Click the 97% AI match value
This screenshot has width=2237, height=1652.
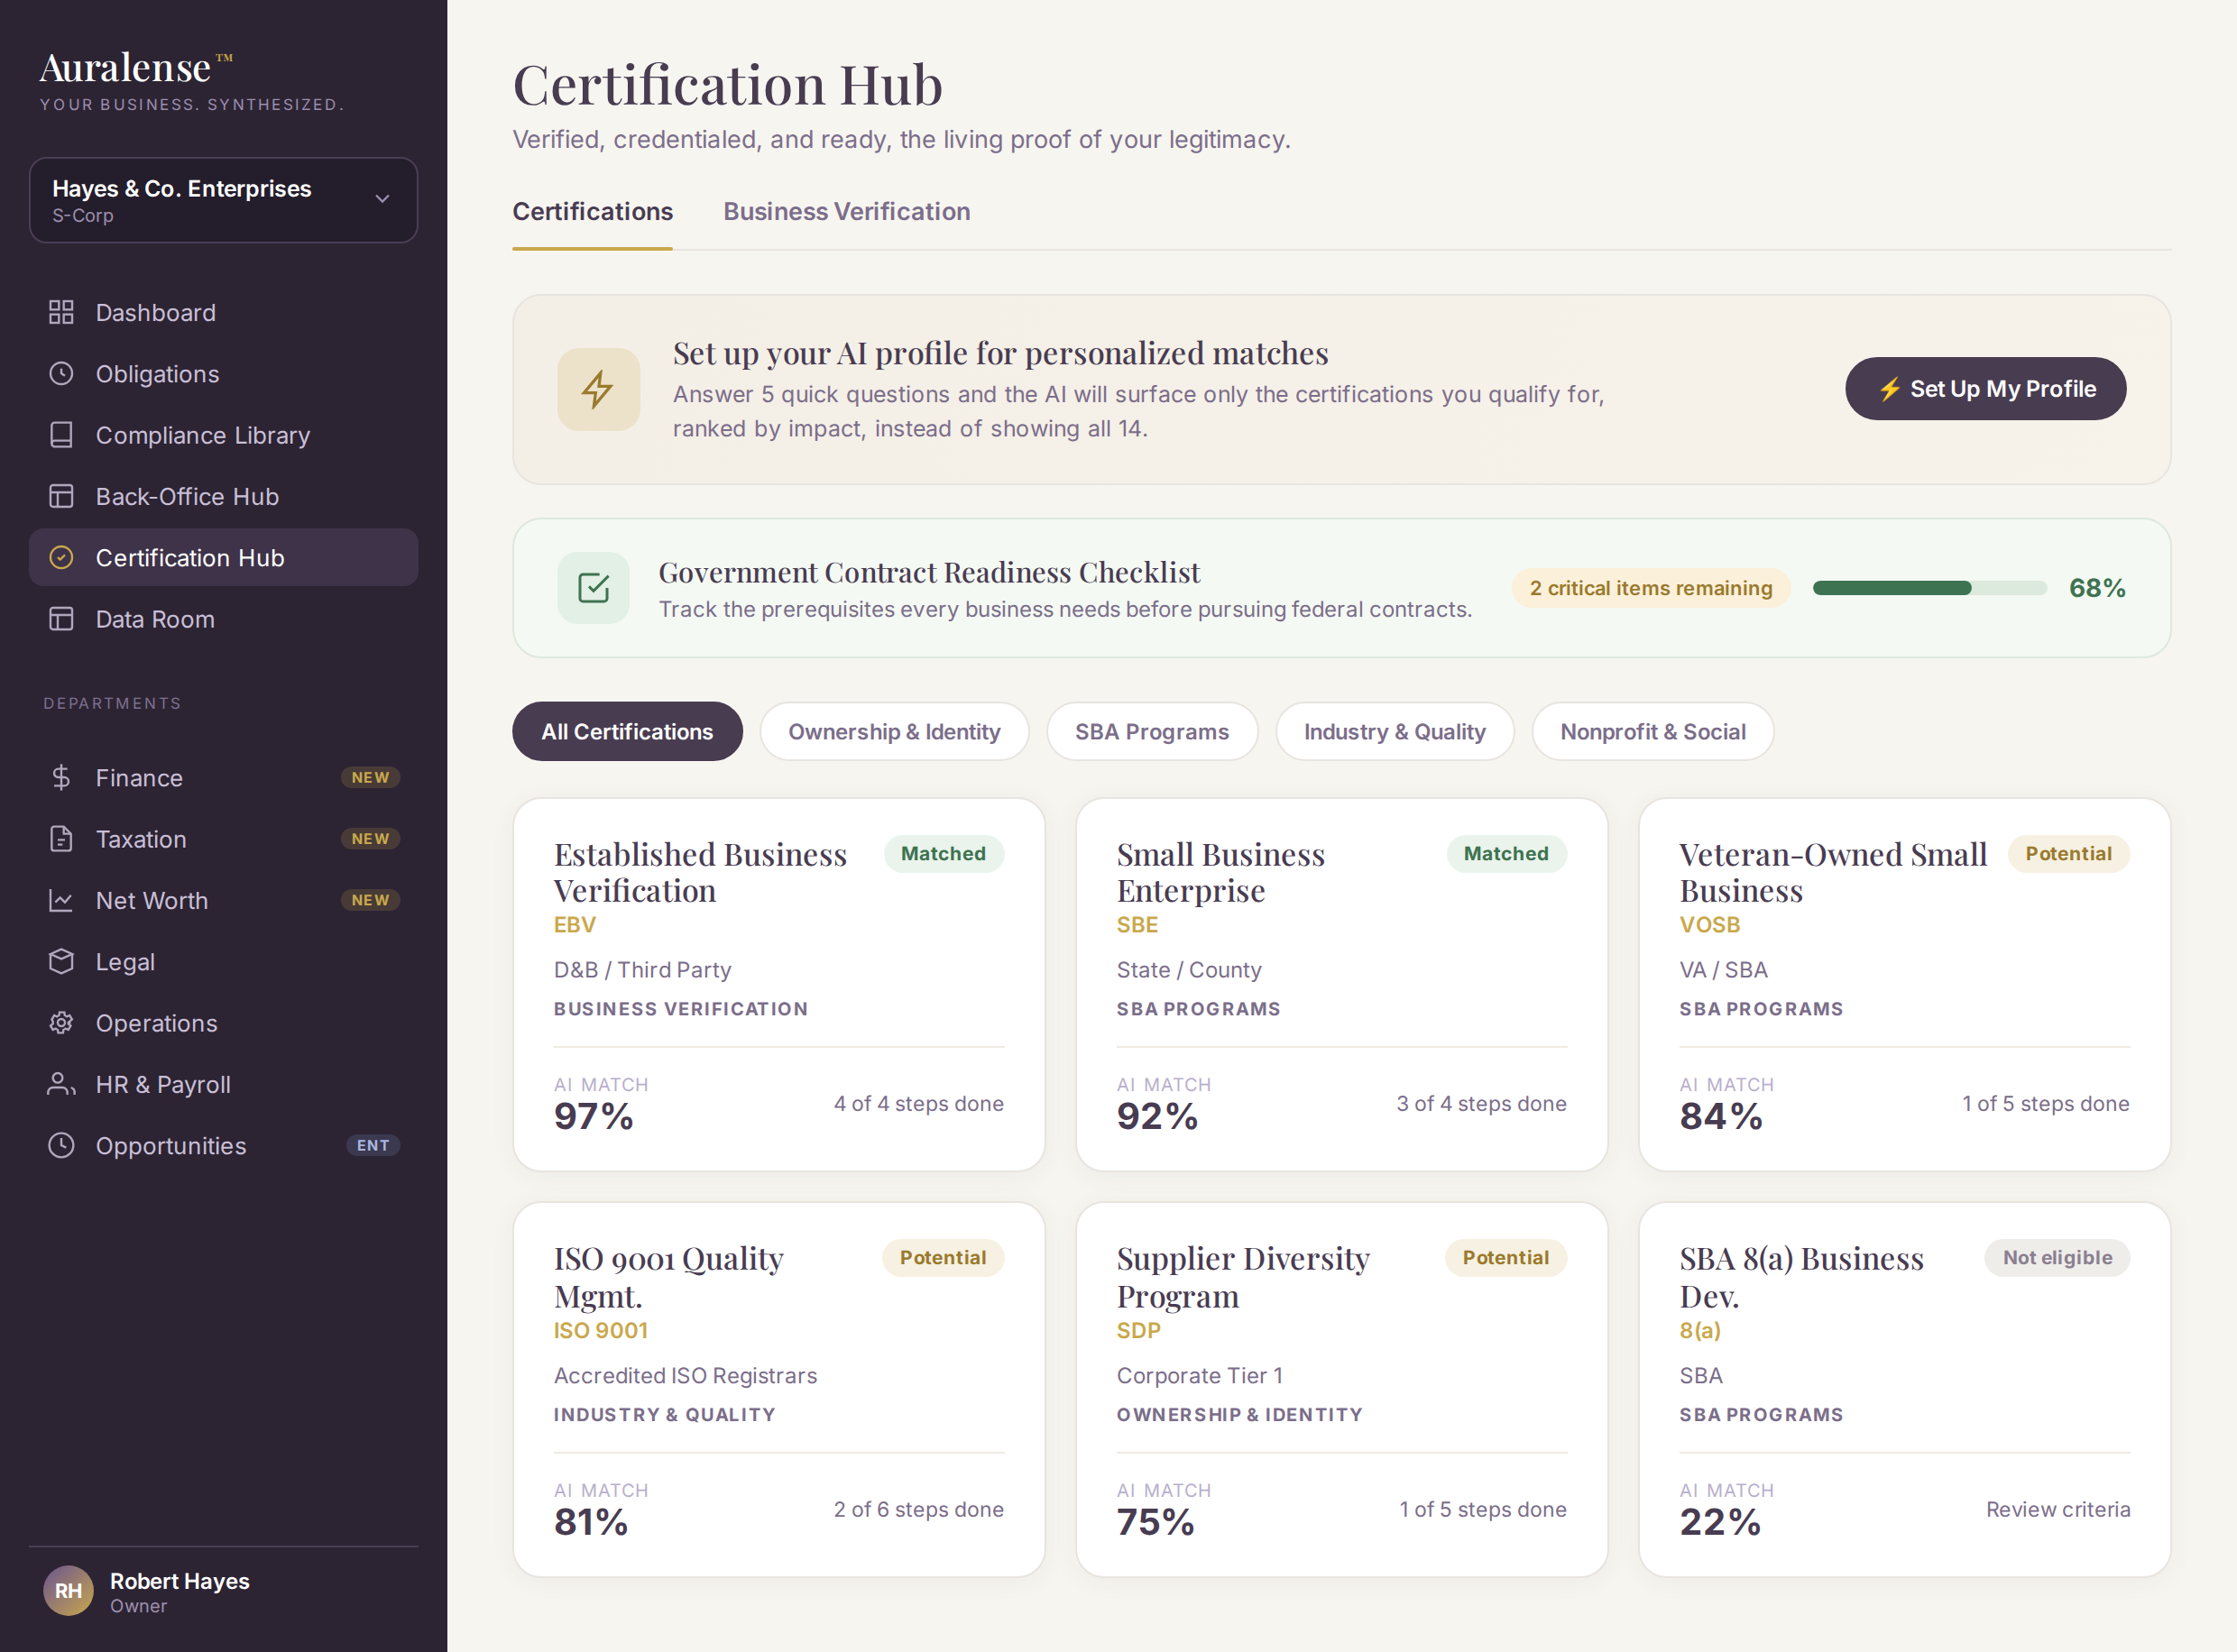[593, 1116]
